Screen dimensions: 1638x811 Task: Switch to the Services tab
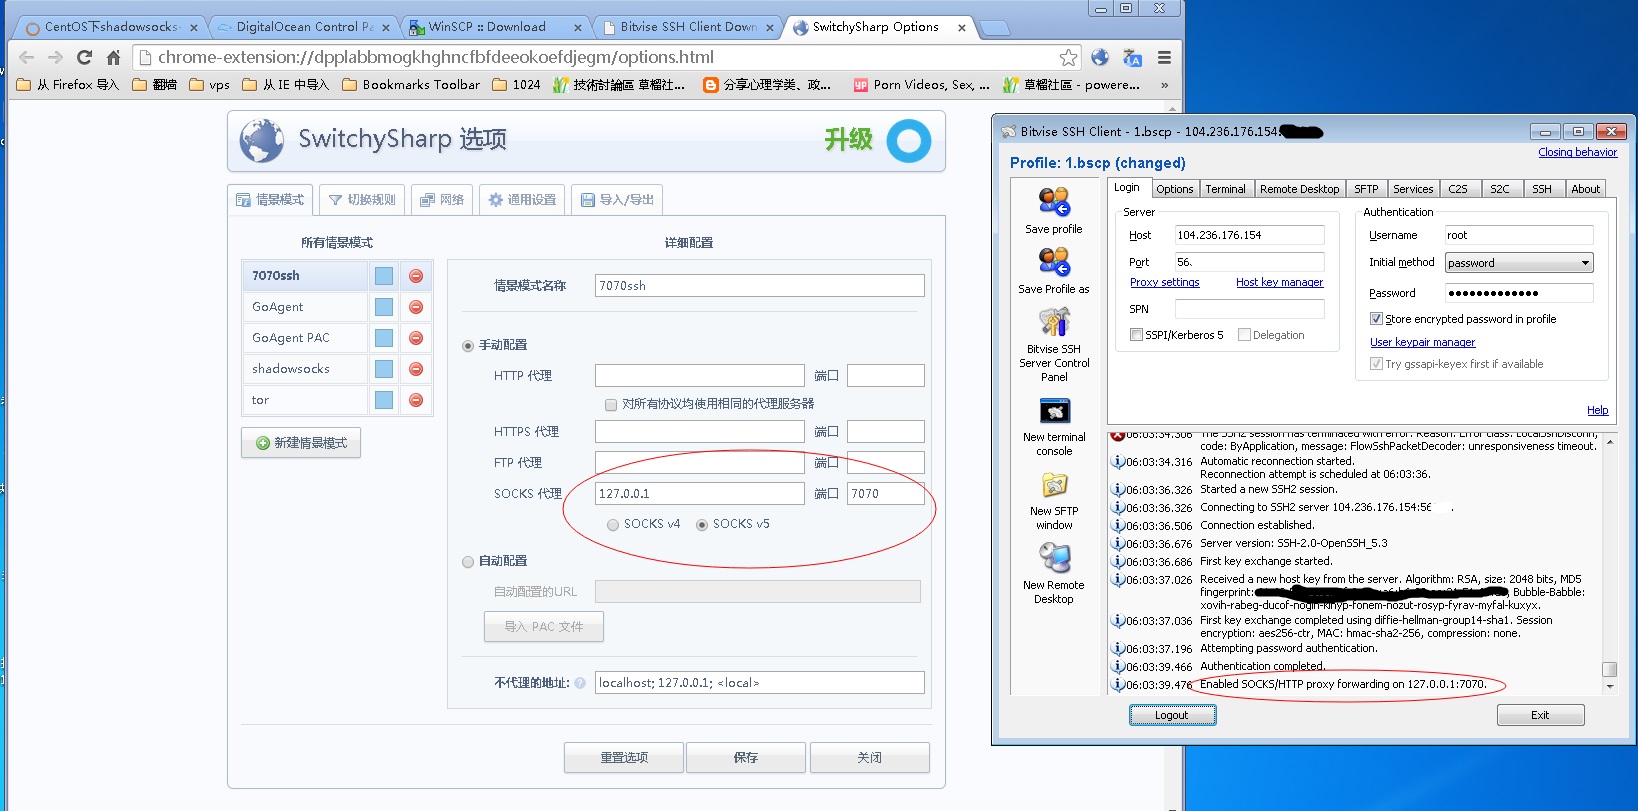tap(1413, 189)
